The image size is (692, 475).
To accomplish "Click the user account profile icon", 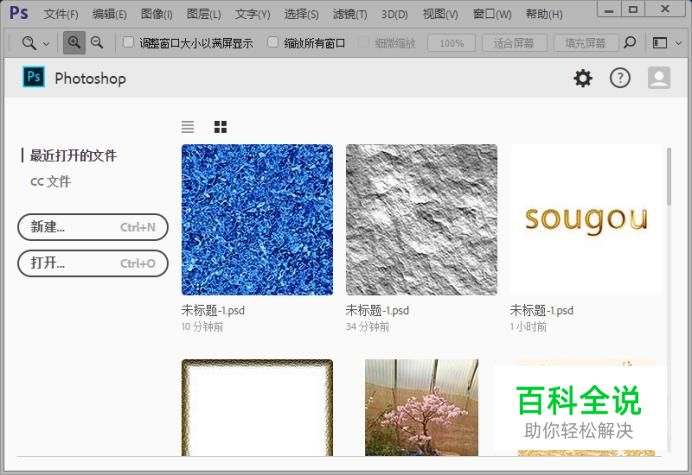I will click(x=659, y=78).
